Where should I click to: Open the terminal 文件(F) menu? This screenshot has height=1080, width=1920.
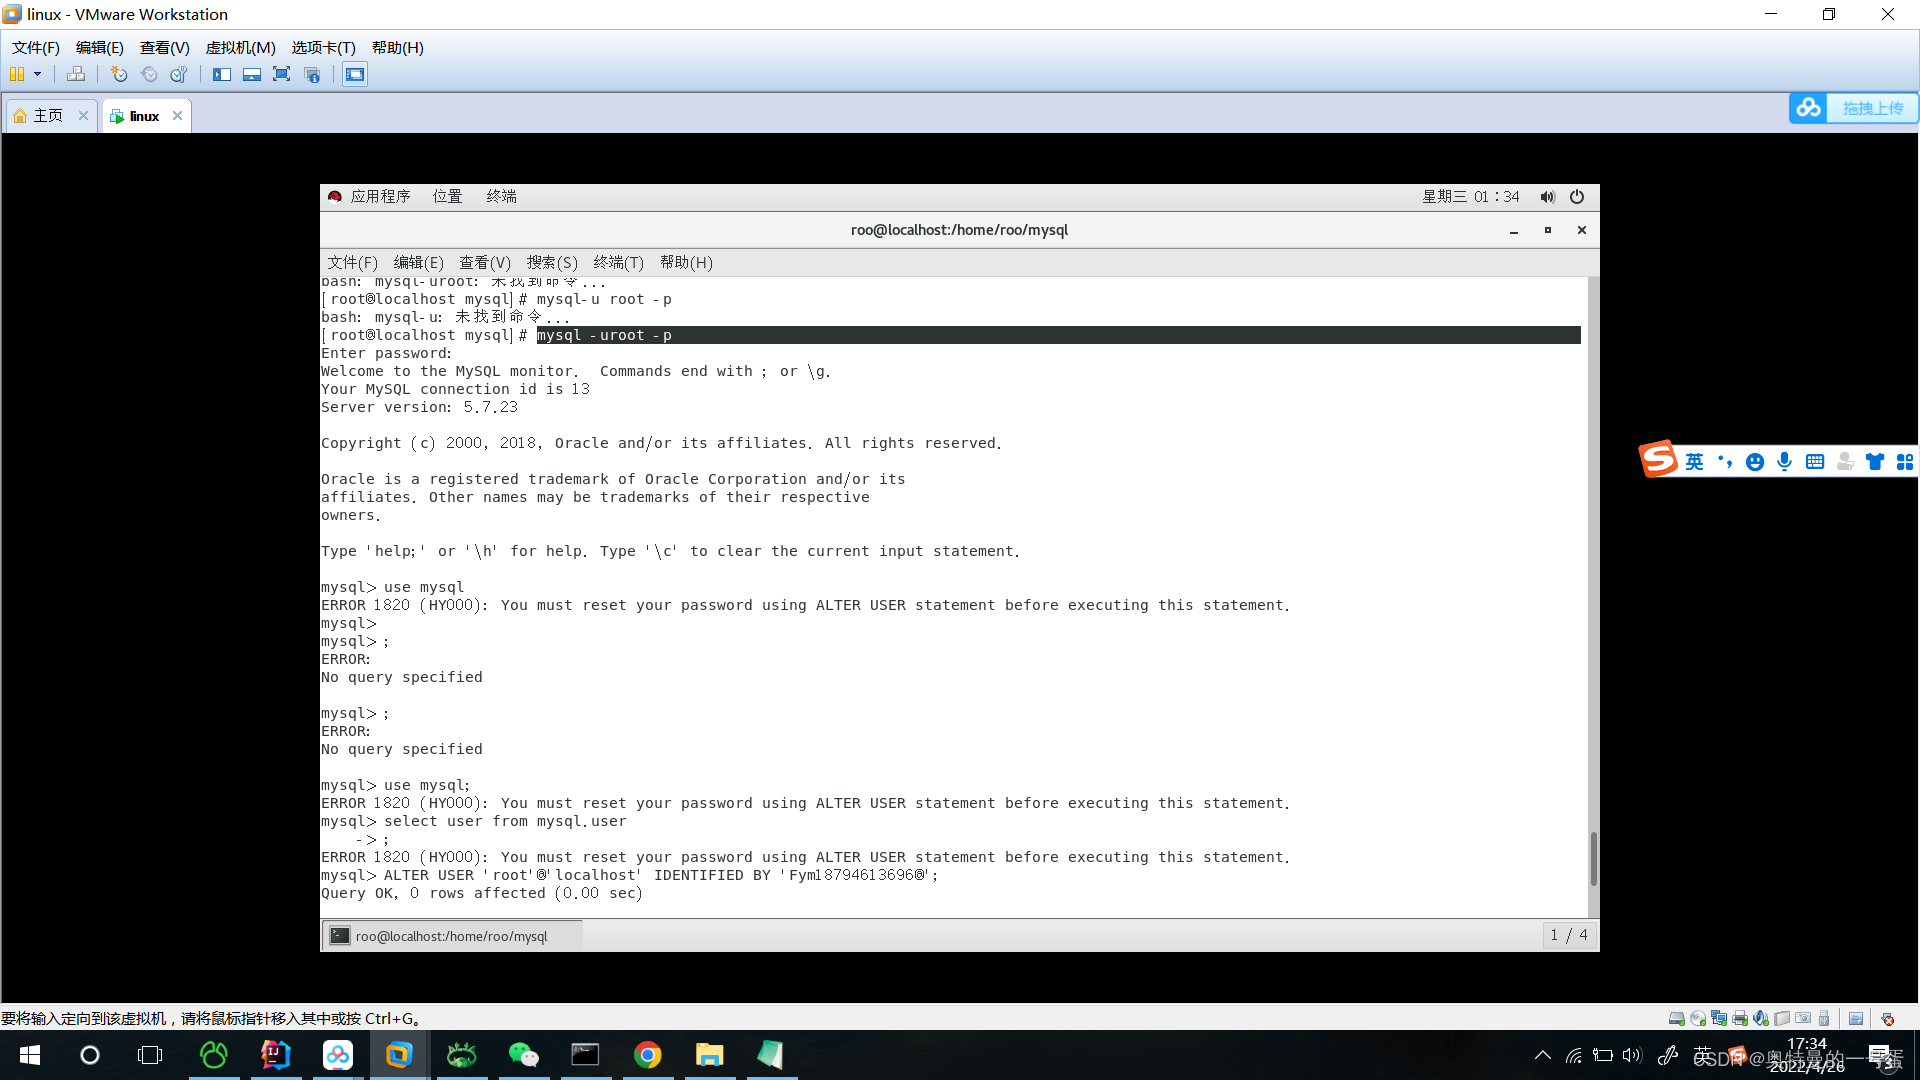(x=353, y=262)
